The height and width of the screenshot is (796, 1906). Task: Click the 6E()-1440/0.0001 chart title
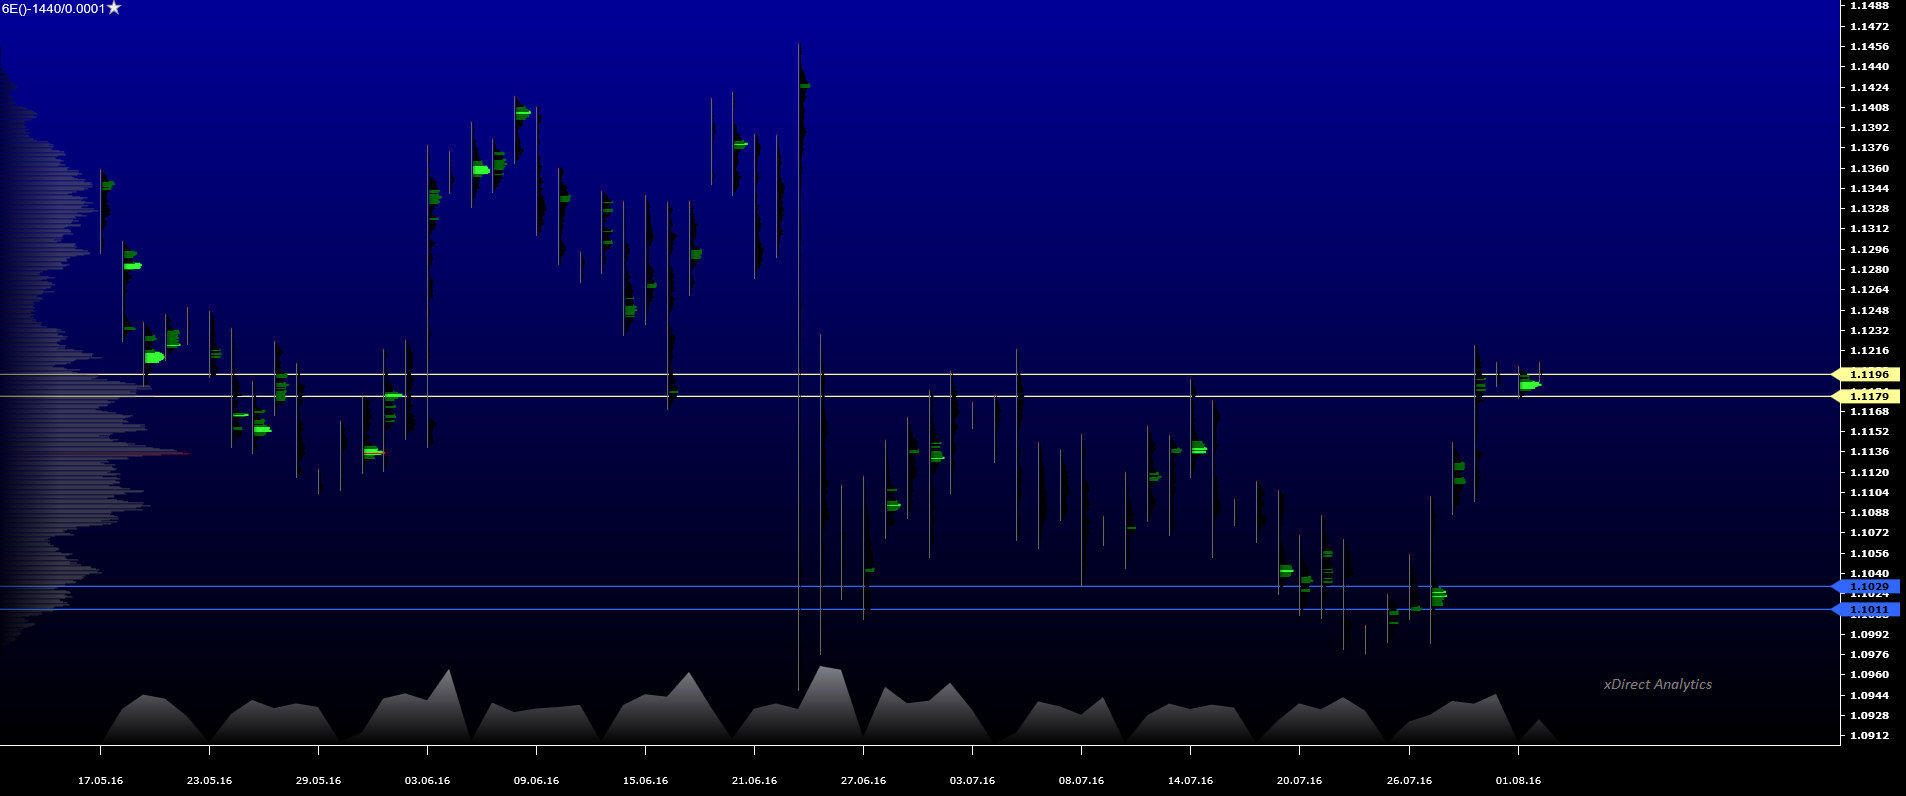(x=53, y=9)
